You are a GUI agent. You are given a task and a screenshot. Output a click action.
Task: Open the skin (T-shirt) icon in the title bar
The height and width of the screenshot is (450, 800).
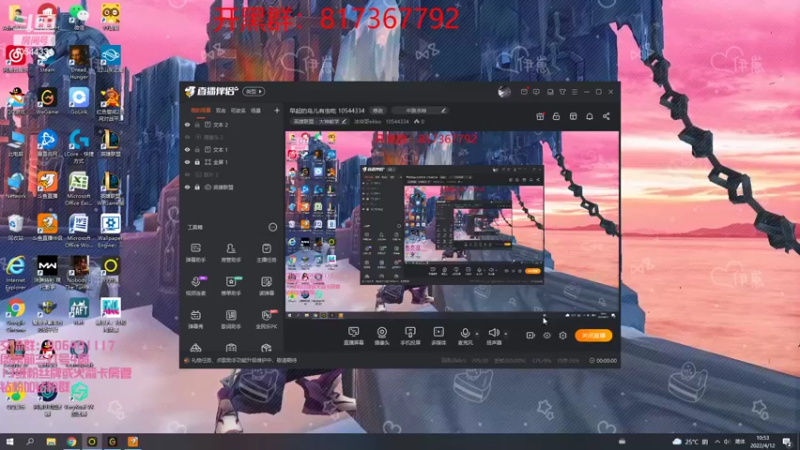(562, 92)
